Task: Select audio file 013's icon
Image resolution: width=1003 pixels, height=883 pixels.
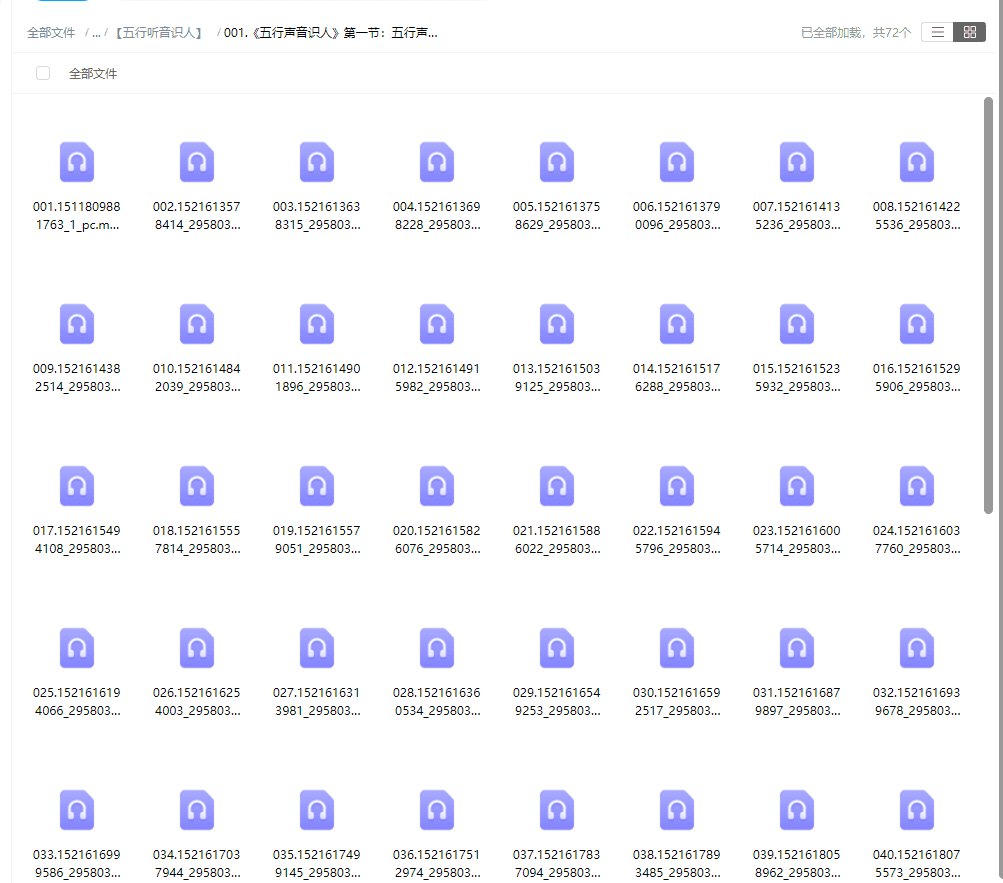Action: (556, 323)
